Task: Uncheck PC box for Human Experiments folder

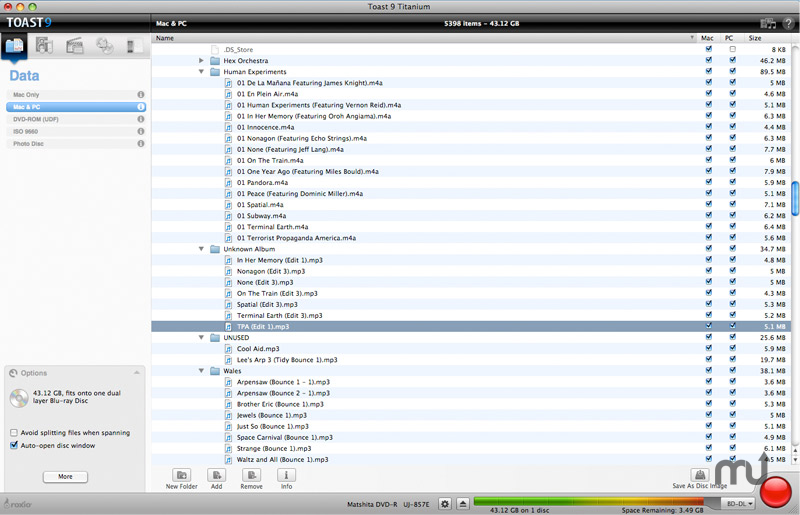Action: click(x=733, y=71)
